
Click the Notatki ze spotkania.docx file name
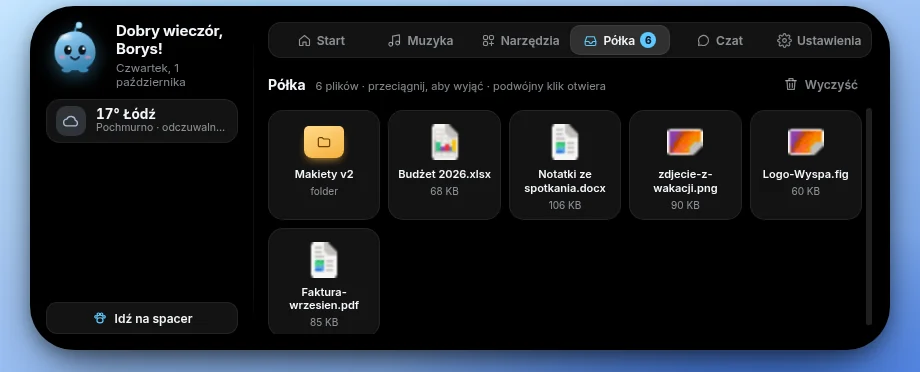coord(565,181)
